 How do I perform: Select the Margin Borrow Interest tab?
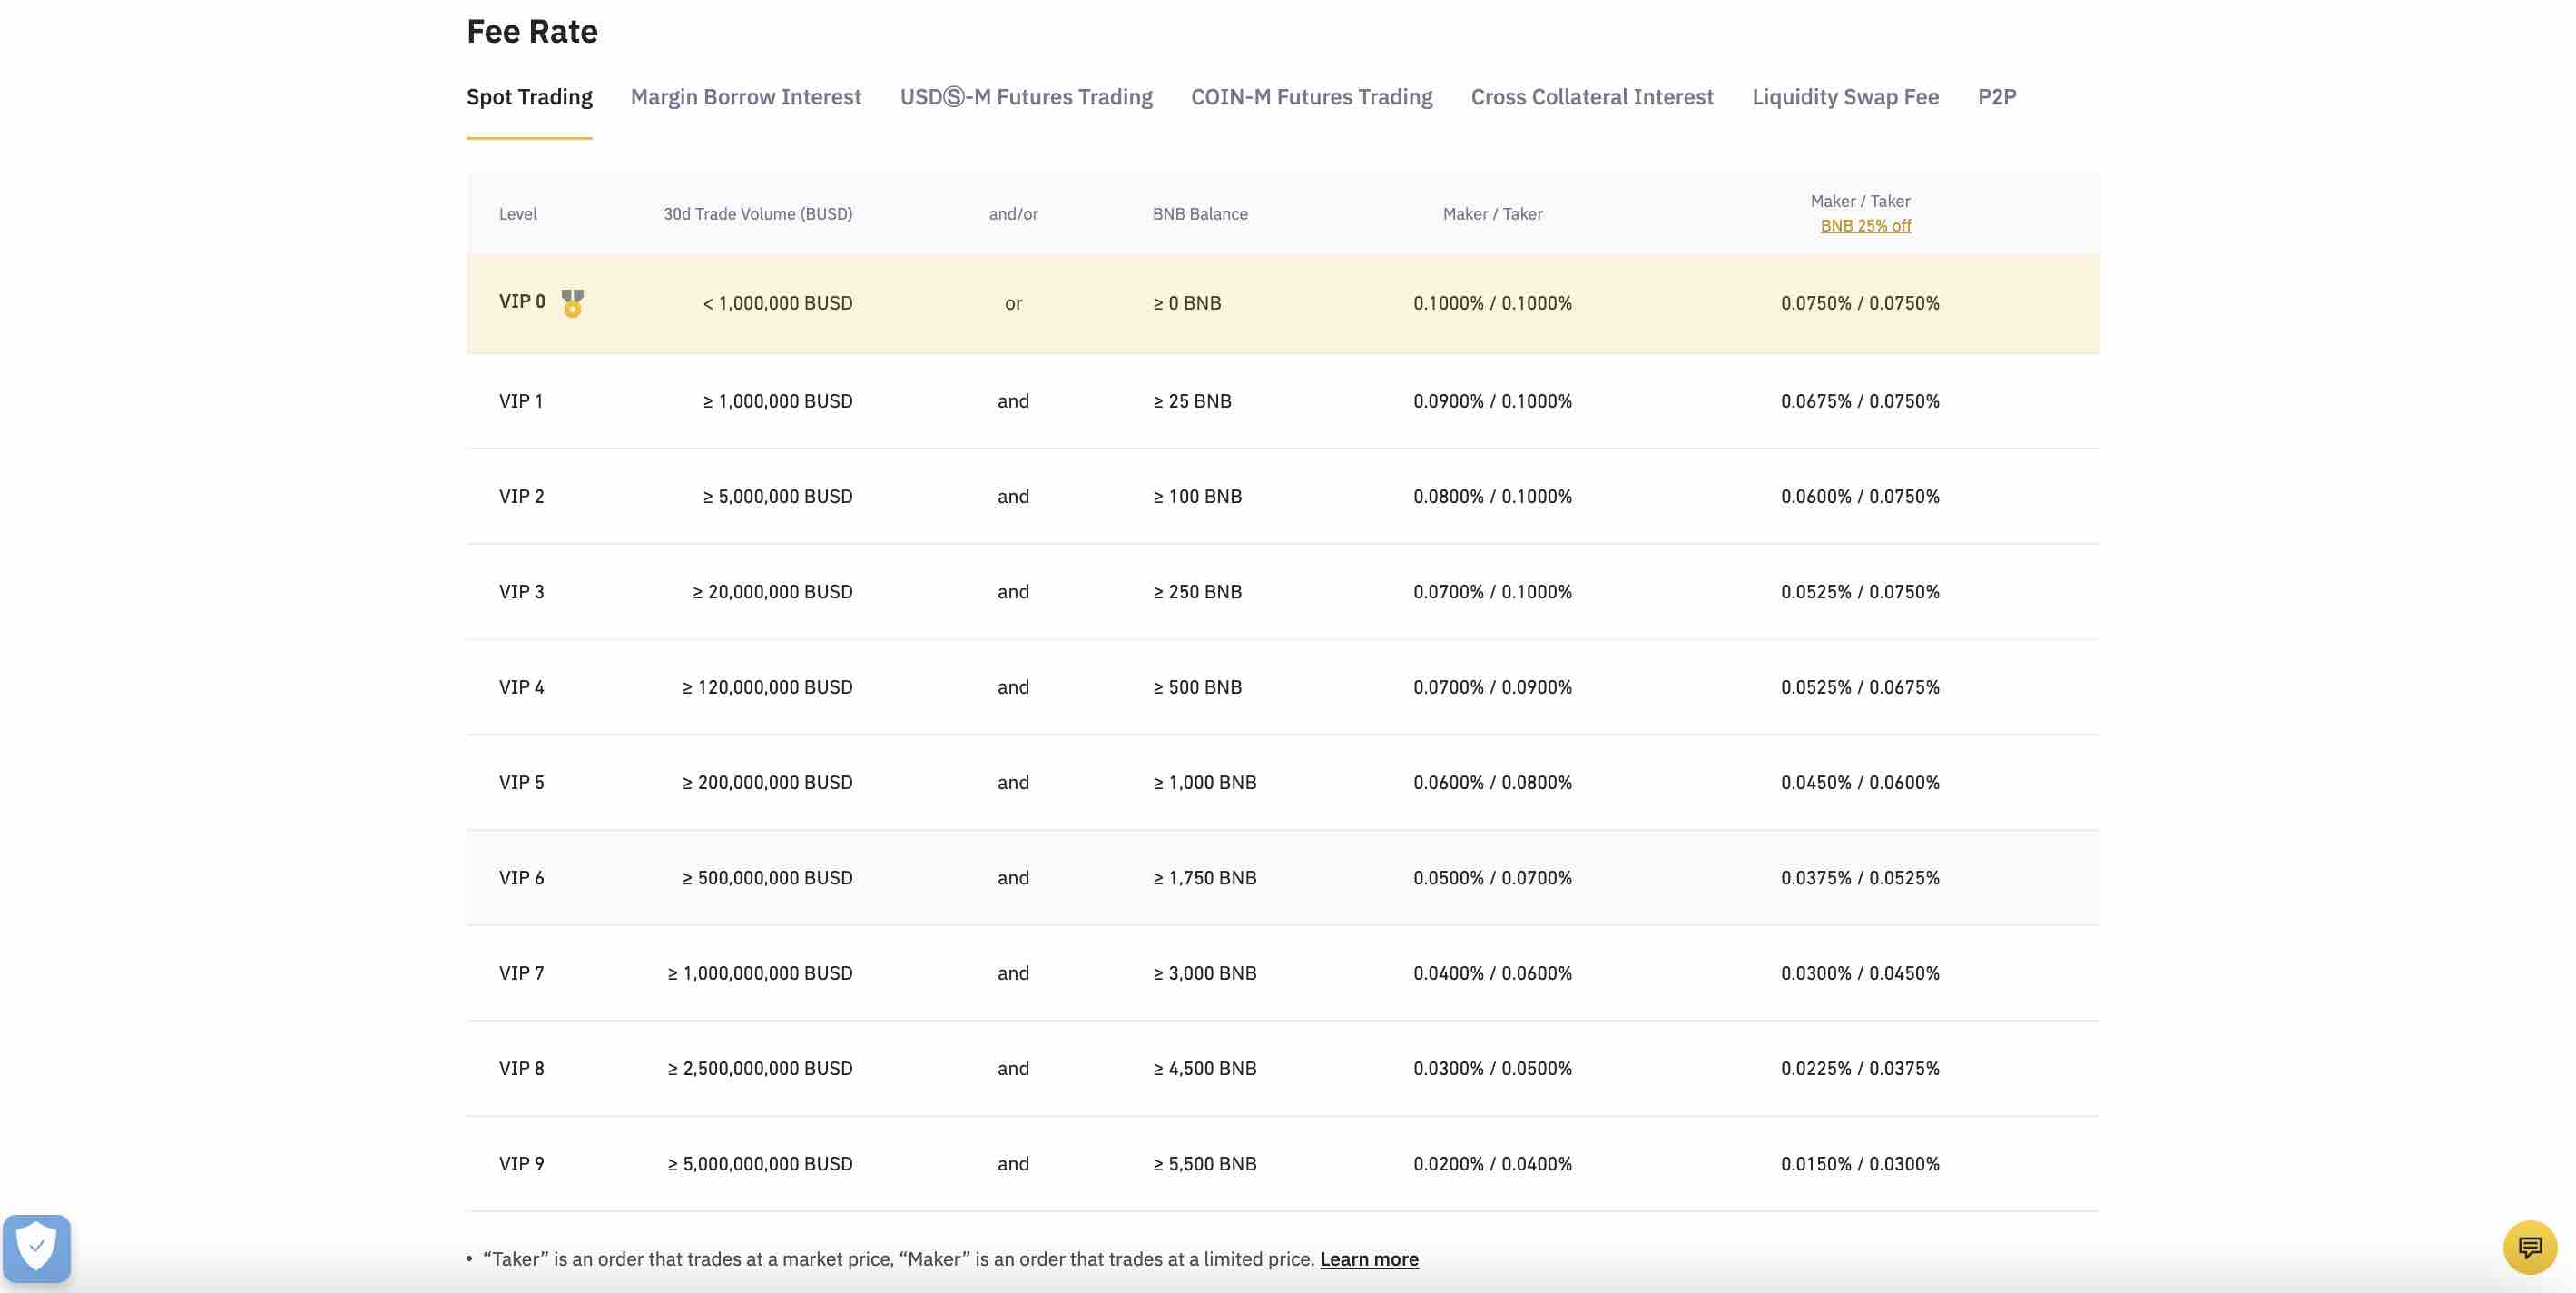point(745,95)
